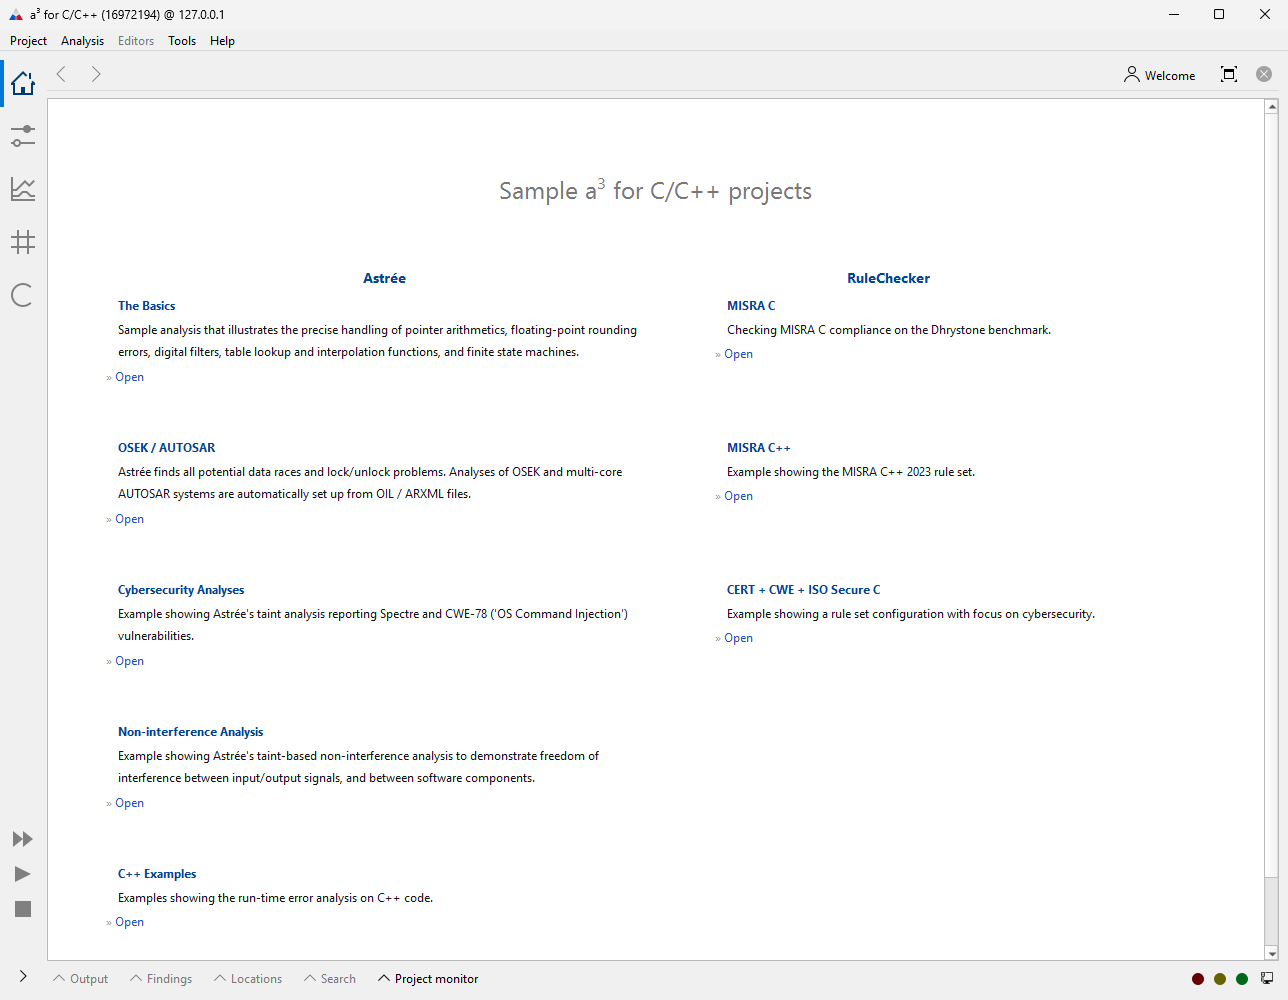
Task: Click the MISRA C++ heading
Action: point(758,448)
